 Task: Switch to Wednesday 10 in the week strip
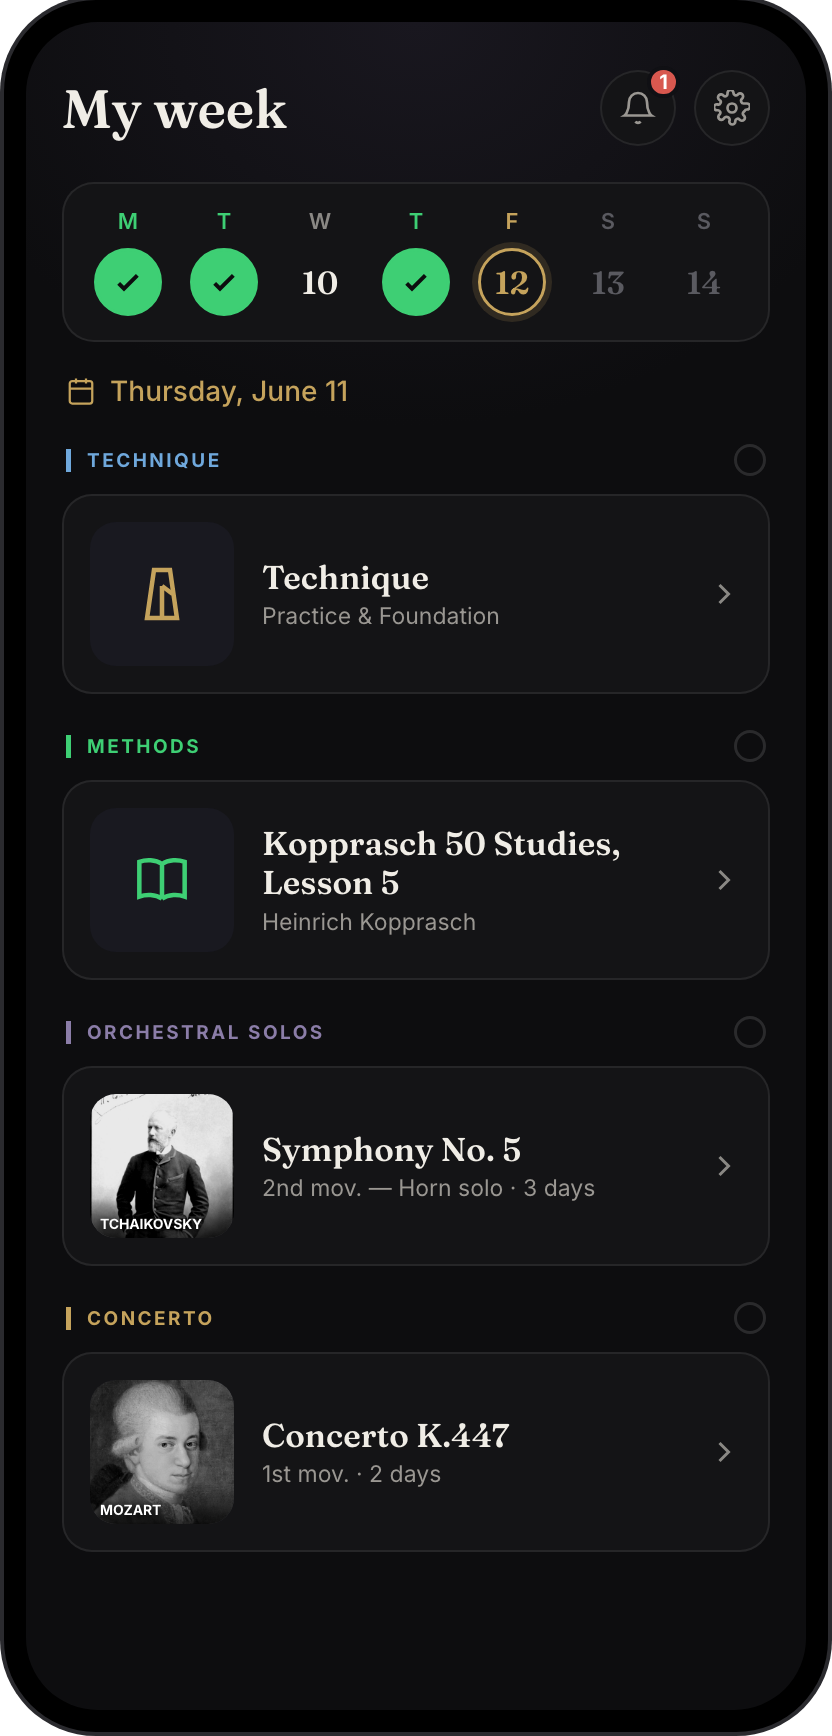320,282
